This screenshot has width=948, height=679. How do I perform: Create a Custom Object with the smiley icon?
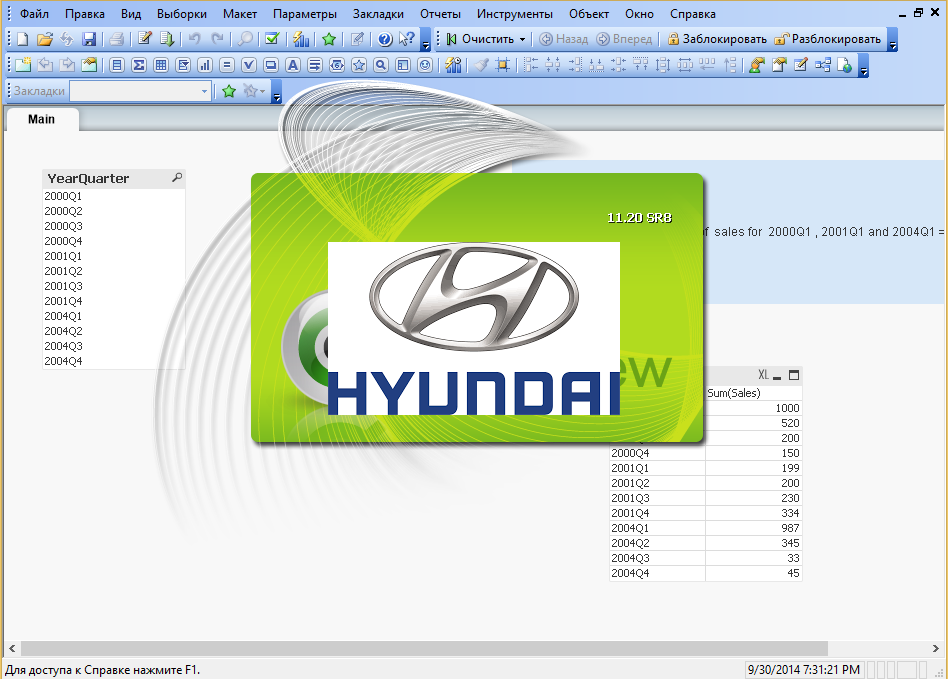click(425, 65)
